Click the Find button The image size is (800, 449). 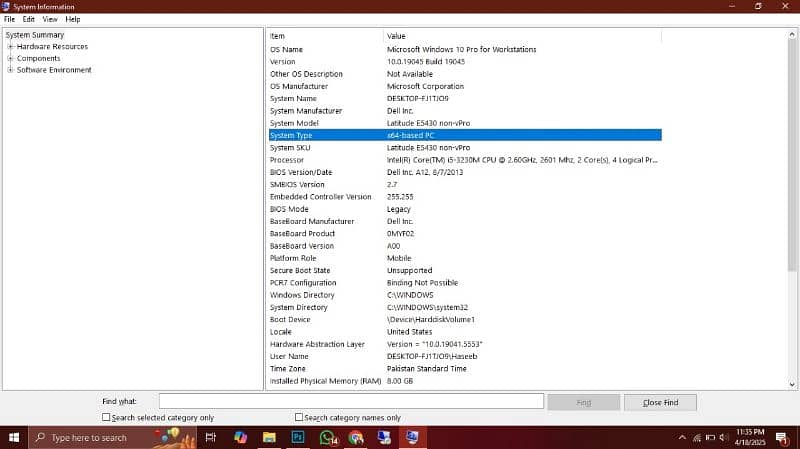(x=584, y=402)
